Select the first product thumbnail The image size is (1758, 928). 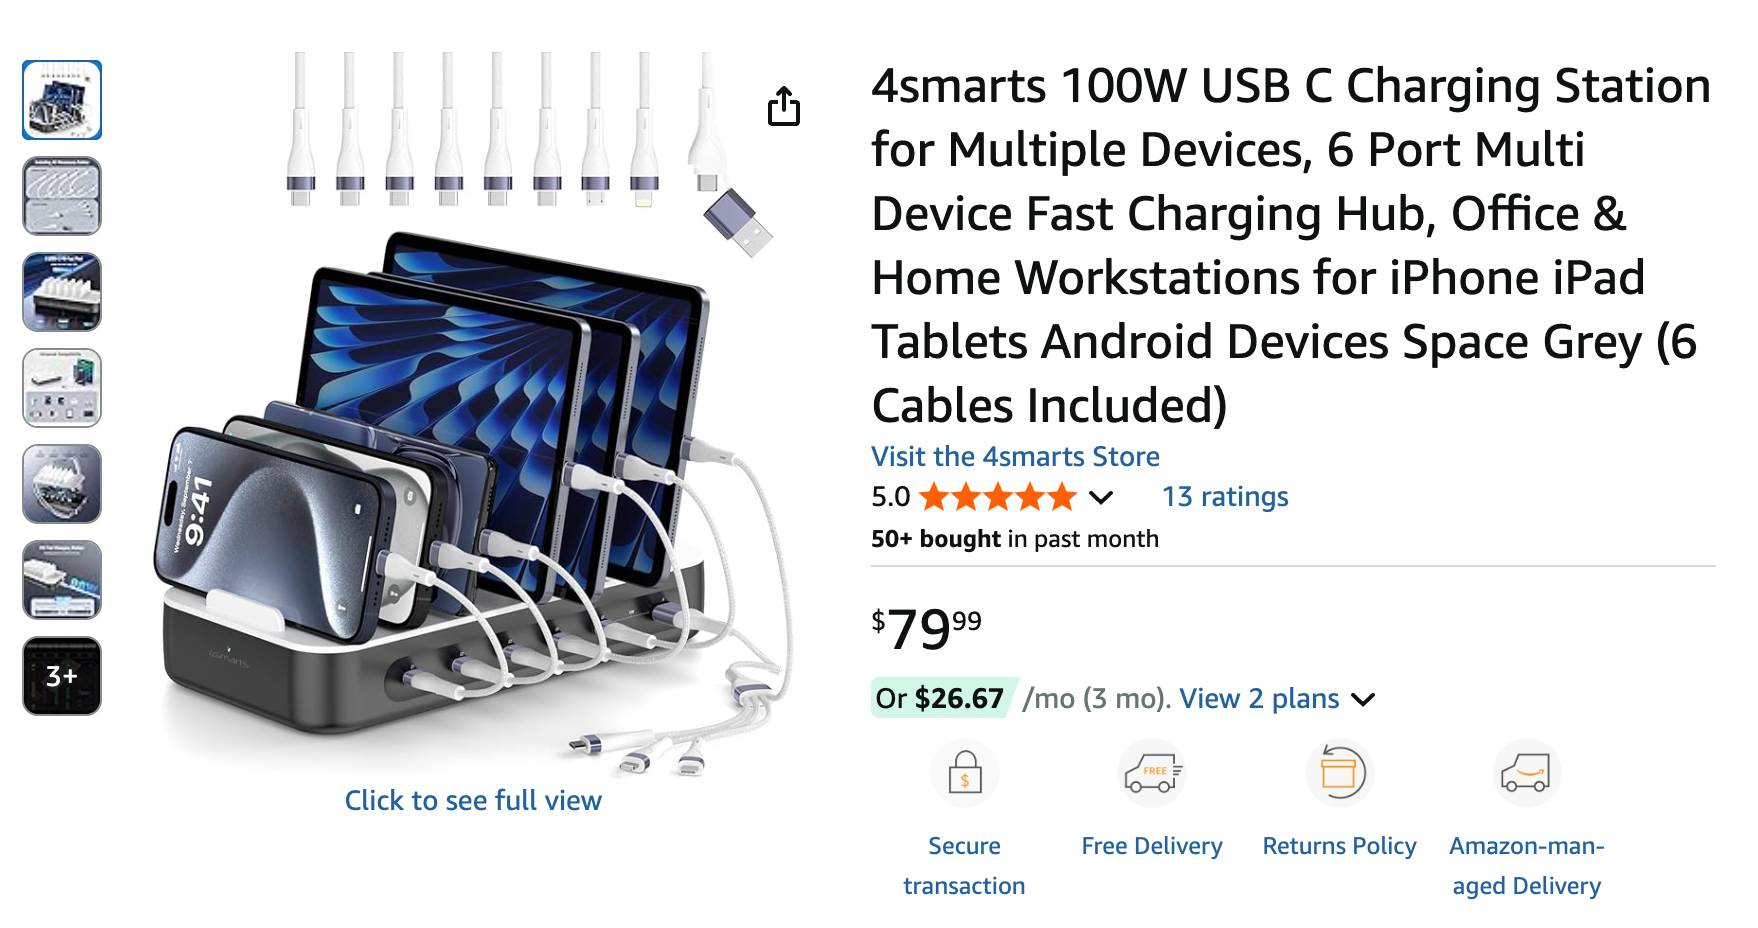coord(62,100)
